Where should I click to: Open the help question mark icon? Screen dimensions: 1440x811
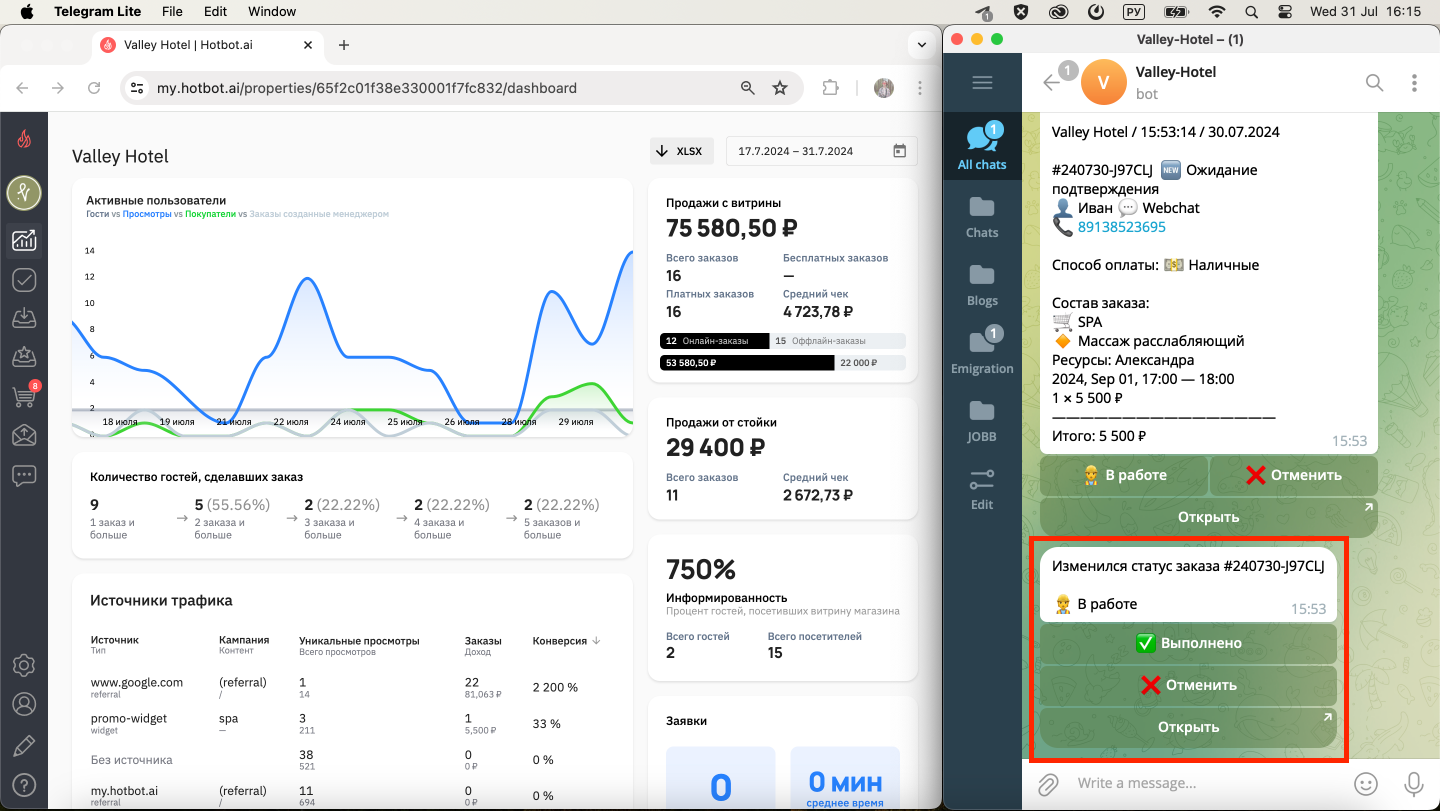click(24, 785)
